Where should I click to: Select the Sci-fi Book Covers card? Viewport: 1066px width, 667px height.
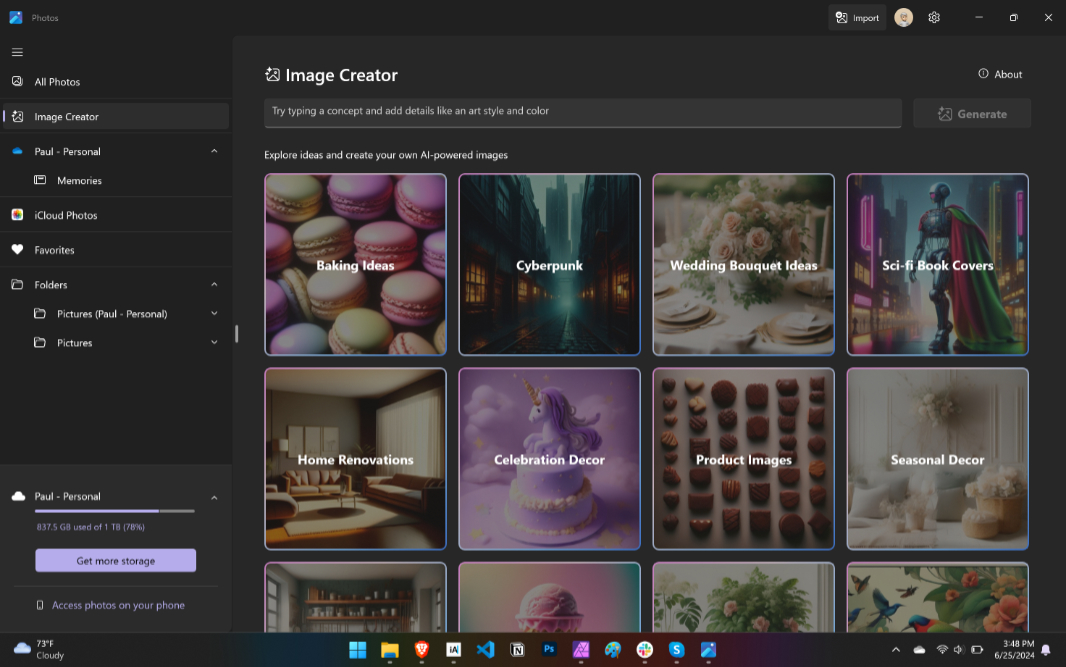(x=938, y=264)
